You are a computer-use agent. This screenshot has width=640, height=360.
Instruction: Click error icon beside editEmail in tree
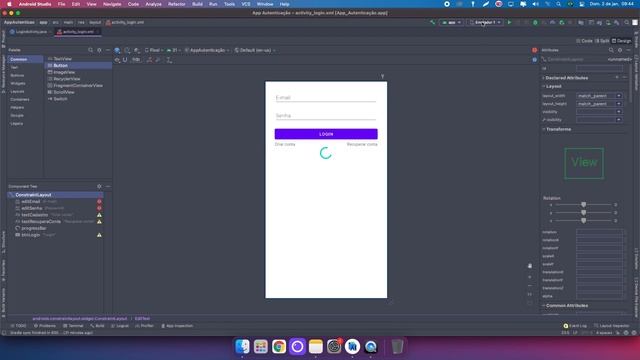[x=99, y=202]
